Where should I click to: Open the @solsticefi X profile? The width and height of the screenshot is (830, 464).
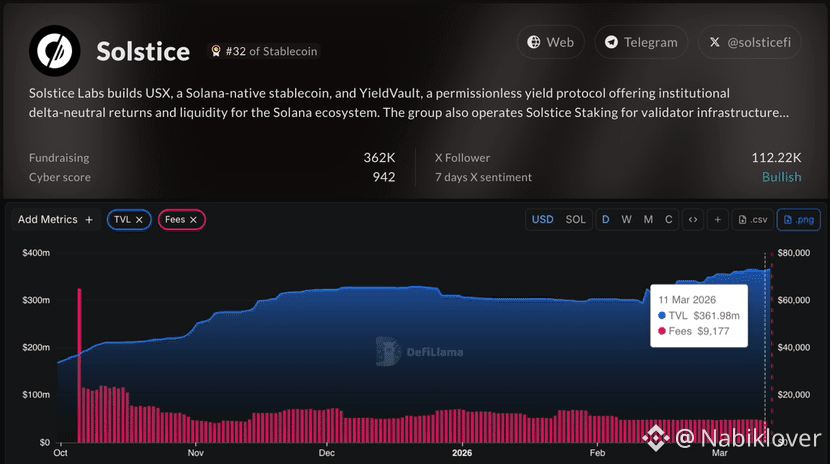tap(750, 42)
